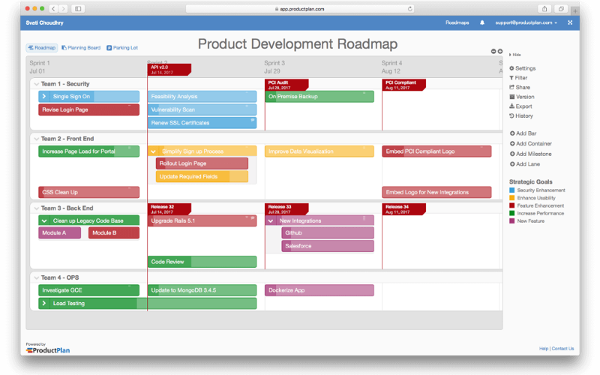Open Export option

point(520,106)
